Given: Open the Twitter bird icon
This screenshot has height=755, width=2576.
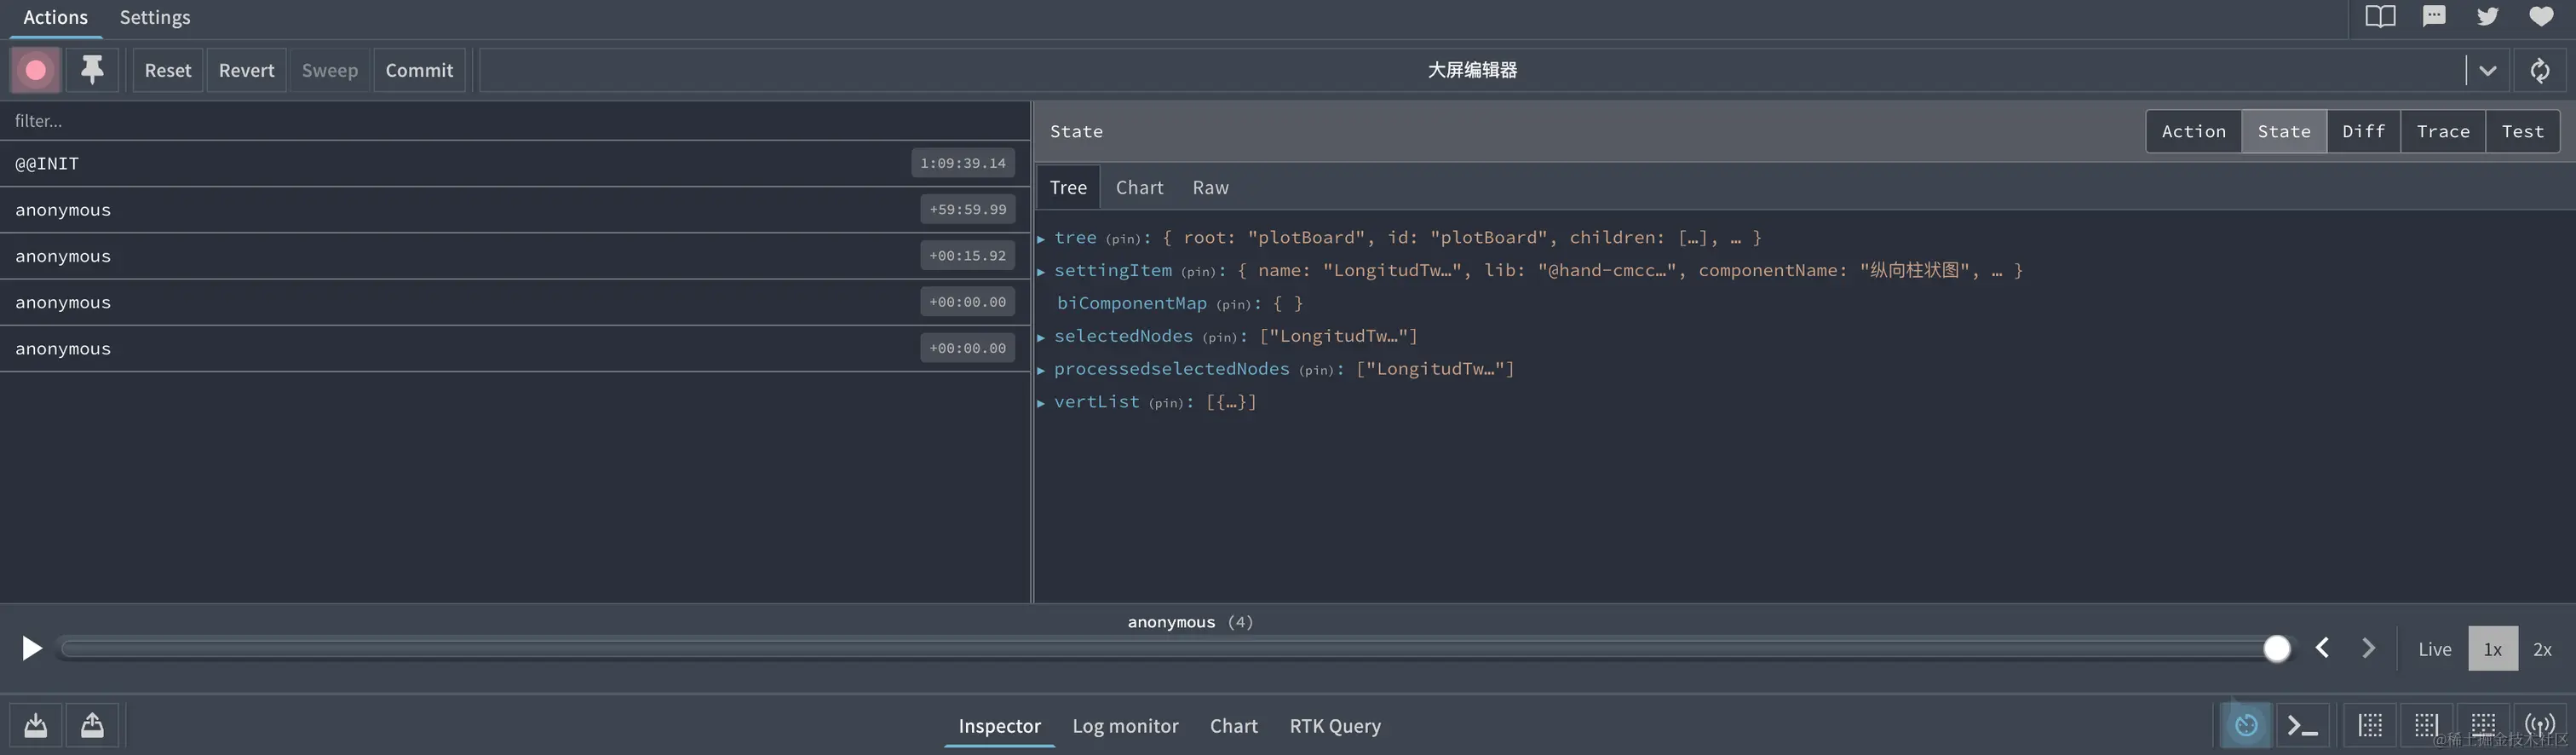Looking at the screenshot, I should [x=2487, y=16].
